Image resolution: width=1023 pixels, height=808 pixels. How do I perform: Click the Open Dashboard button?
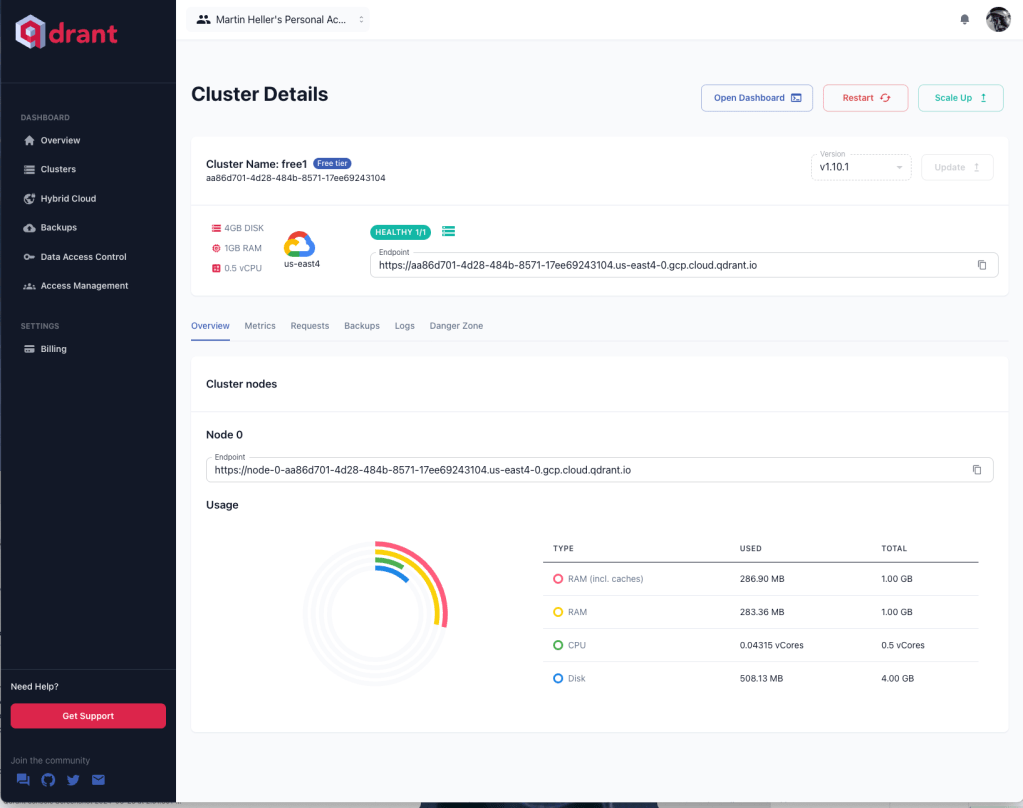757,98
